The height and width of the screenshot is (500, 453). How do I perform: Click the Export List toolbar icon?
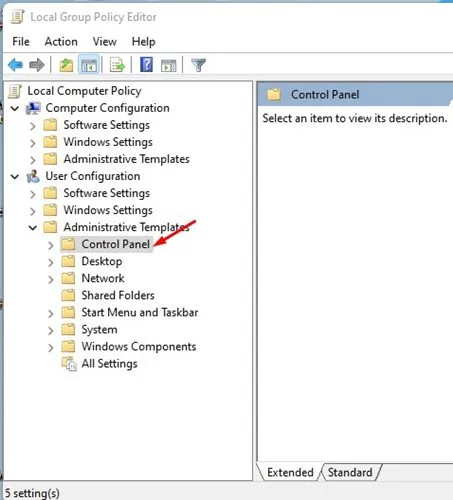tap(117, 65)
